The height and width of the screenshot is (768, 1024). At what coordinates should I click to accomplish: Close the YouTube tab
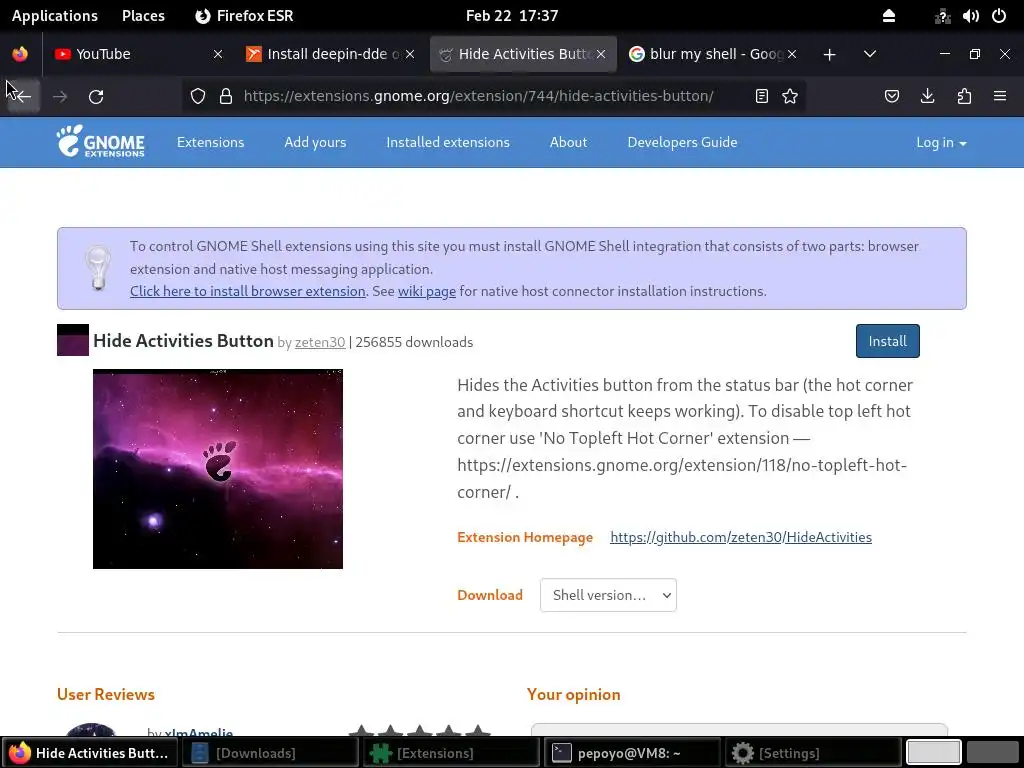(218, 54)
